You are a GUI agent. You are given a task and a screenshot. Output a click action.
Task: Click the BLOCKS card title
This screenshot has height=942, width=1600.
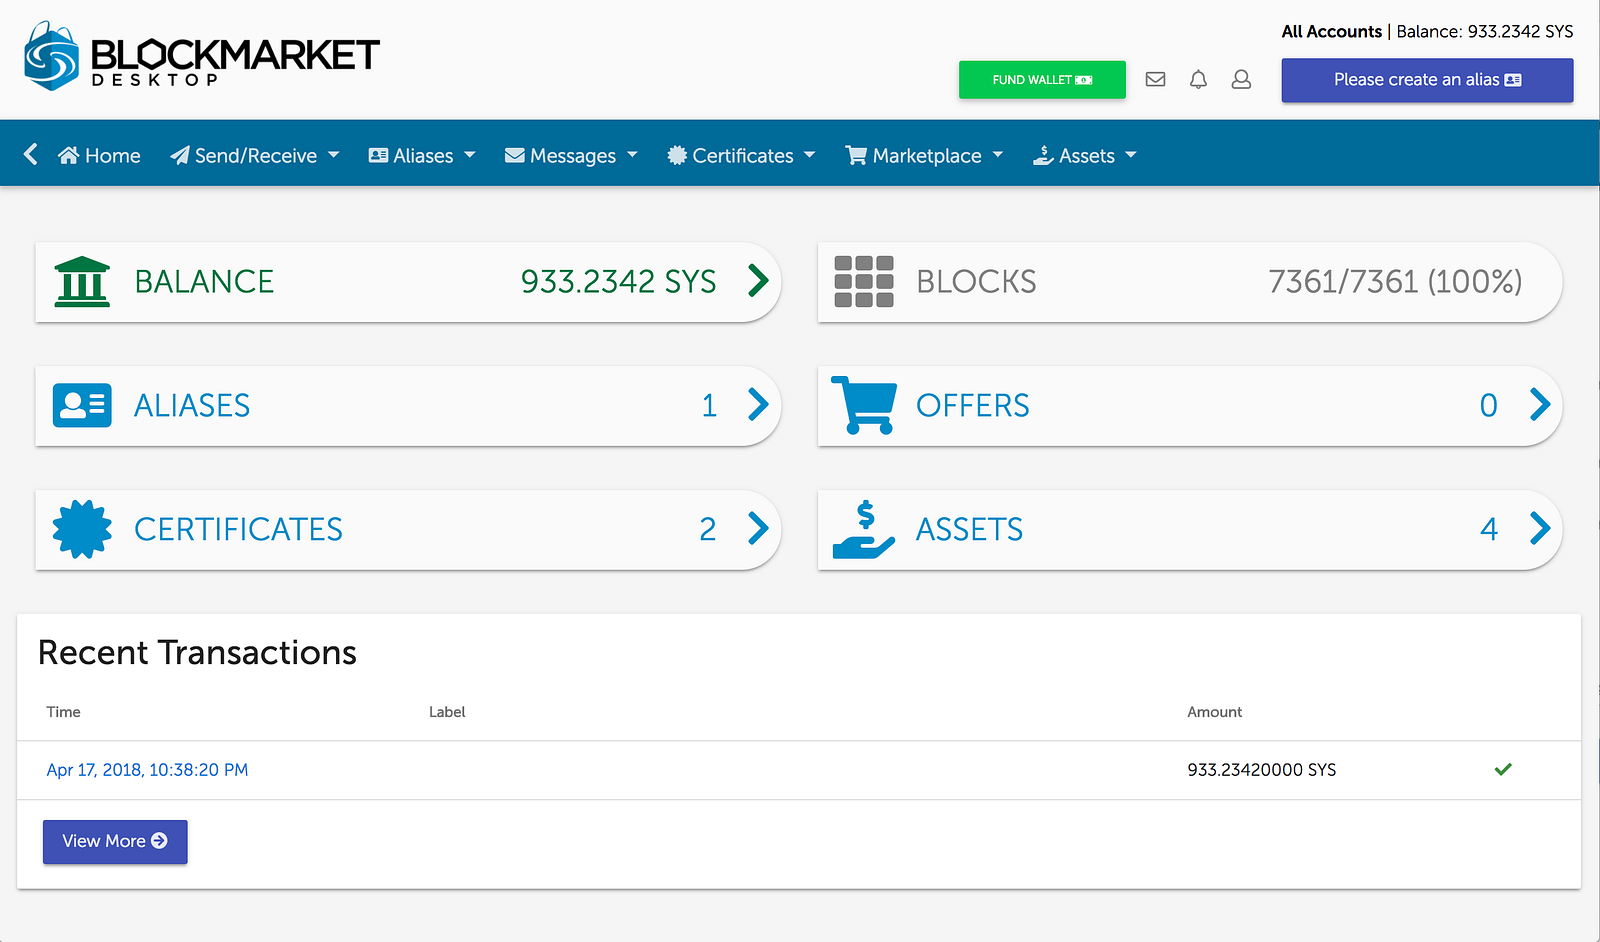tap(976, 282)
